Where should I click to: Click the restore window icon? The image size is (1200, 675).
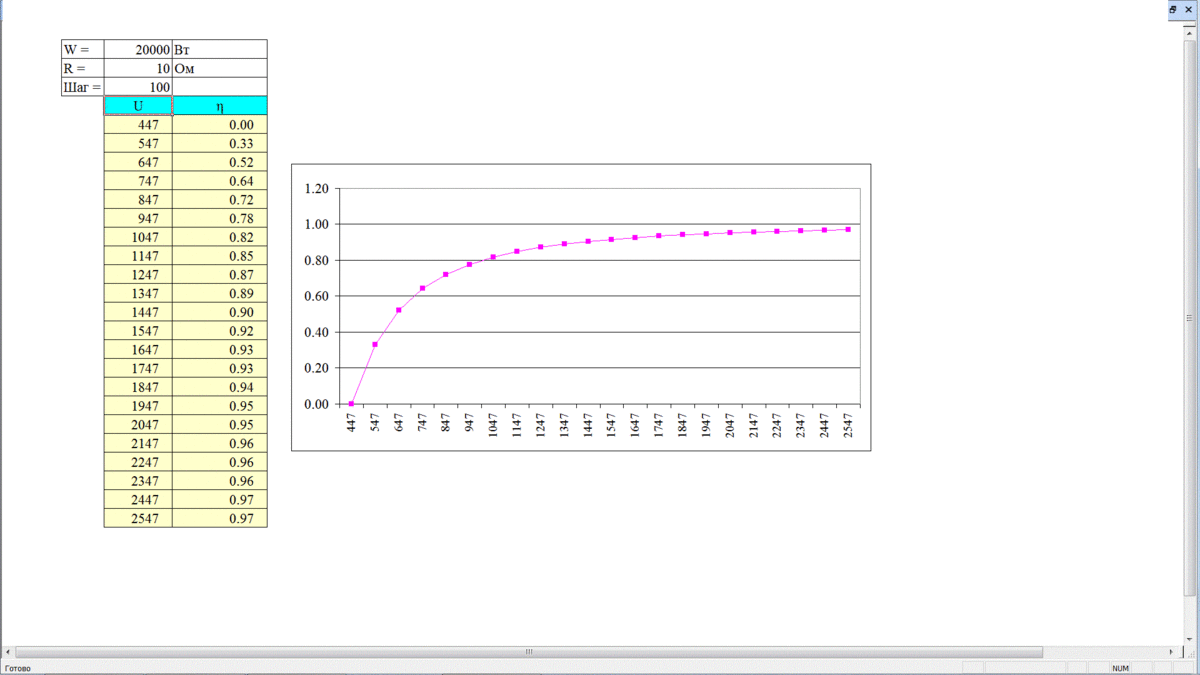[1173, 8]
